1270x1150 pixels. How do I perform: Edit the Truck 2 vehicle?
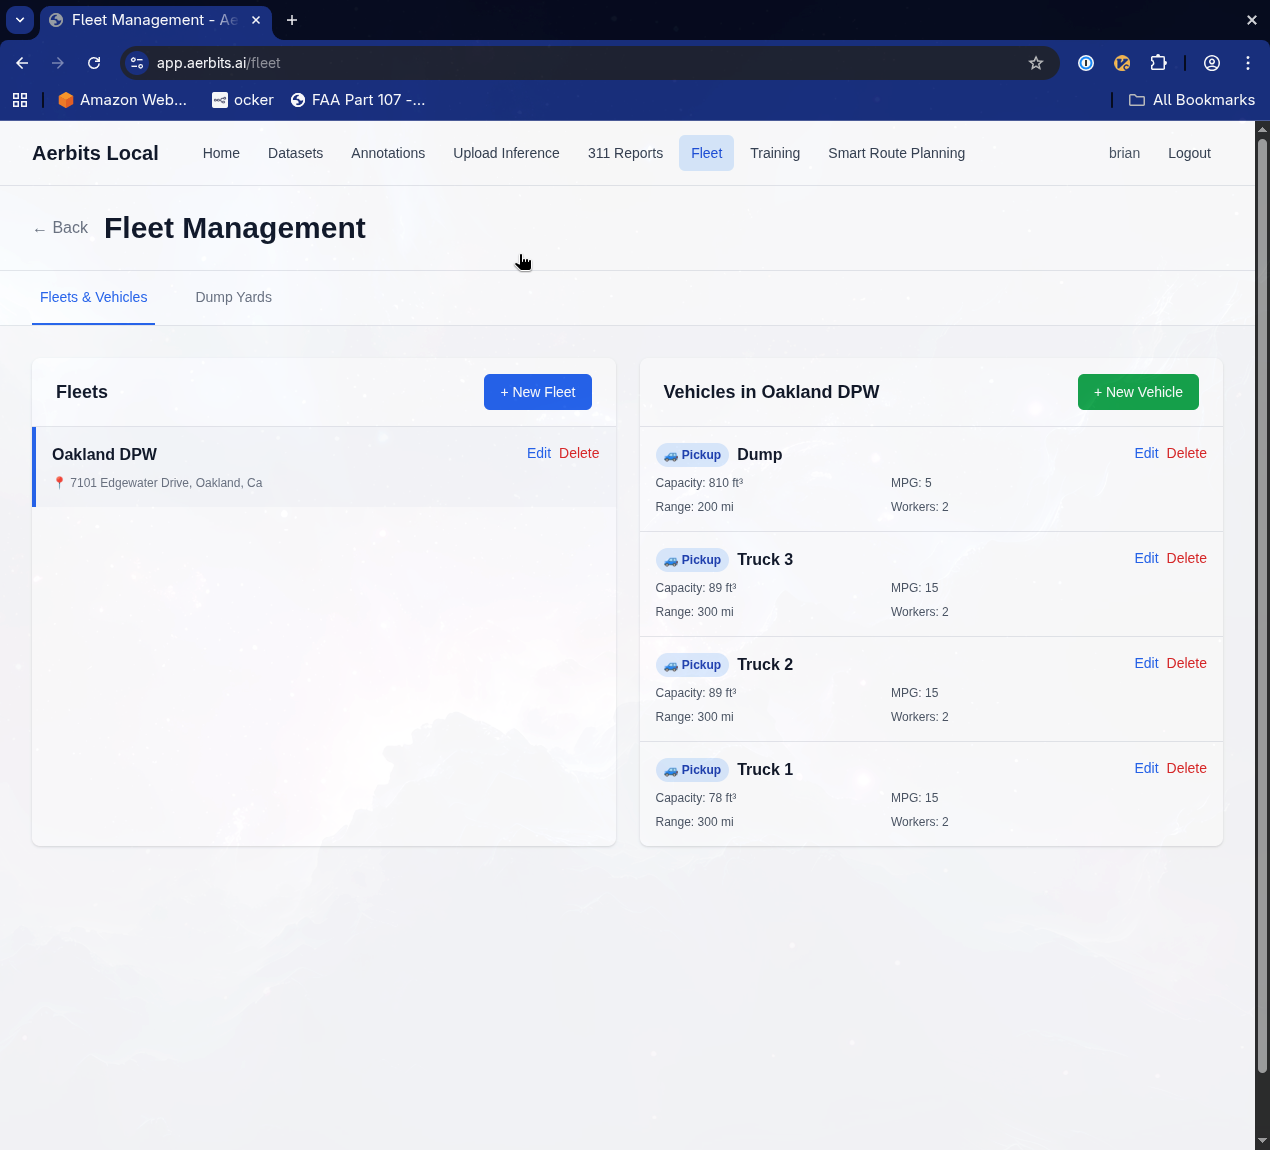(1146, 663)
